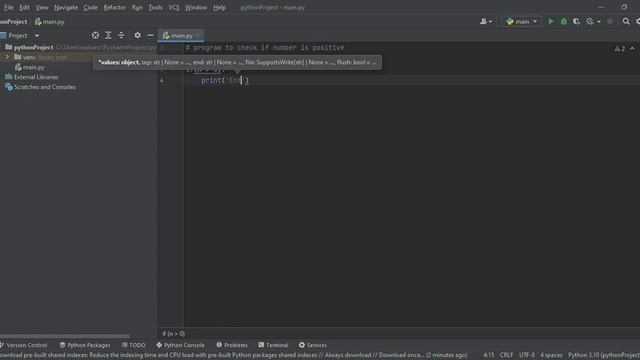
Task: Open the Navigate menu
Action: 66,7
